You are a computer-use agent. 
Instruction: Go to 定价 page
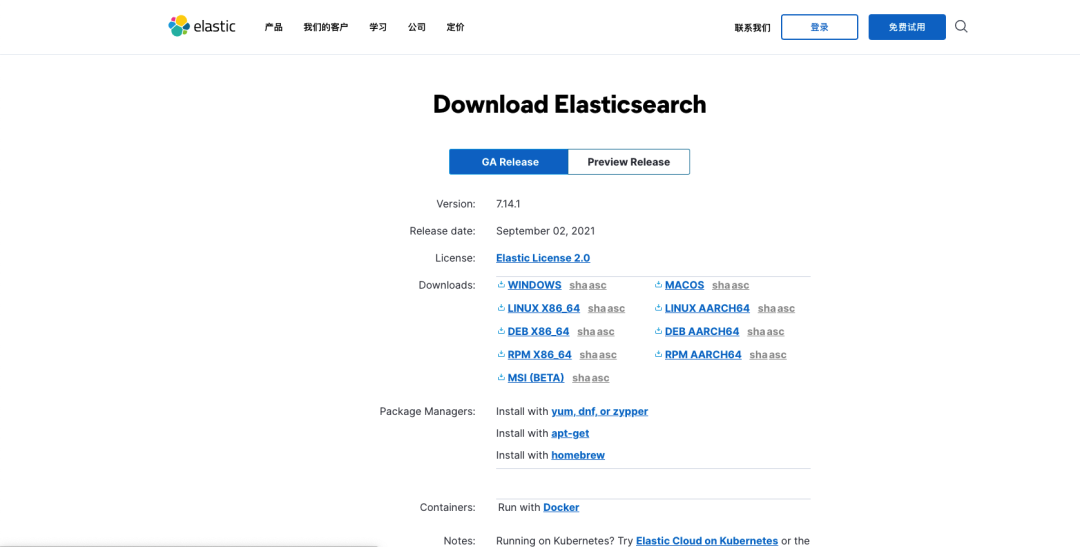tap(455, 28)
